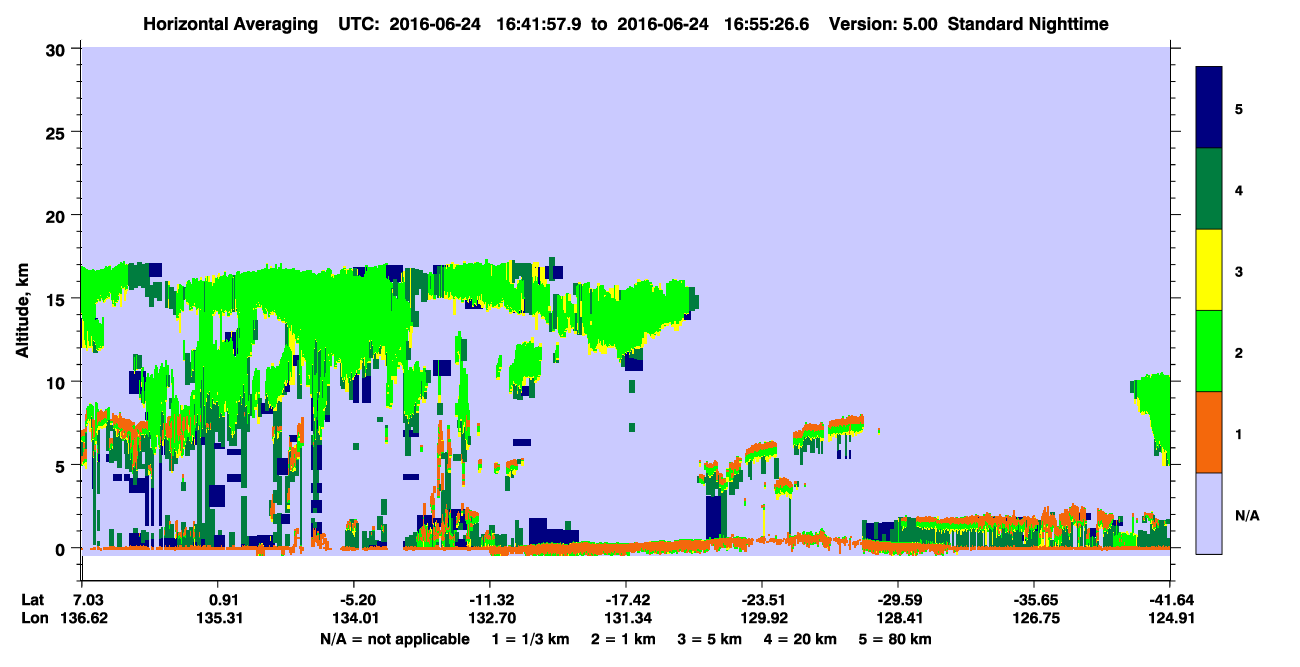Click the '4 = 20 km' legend note
The height and width of the screenshot is (667, 1300).
point(802,639)
